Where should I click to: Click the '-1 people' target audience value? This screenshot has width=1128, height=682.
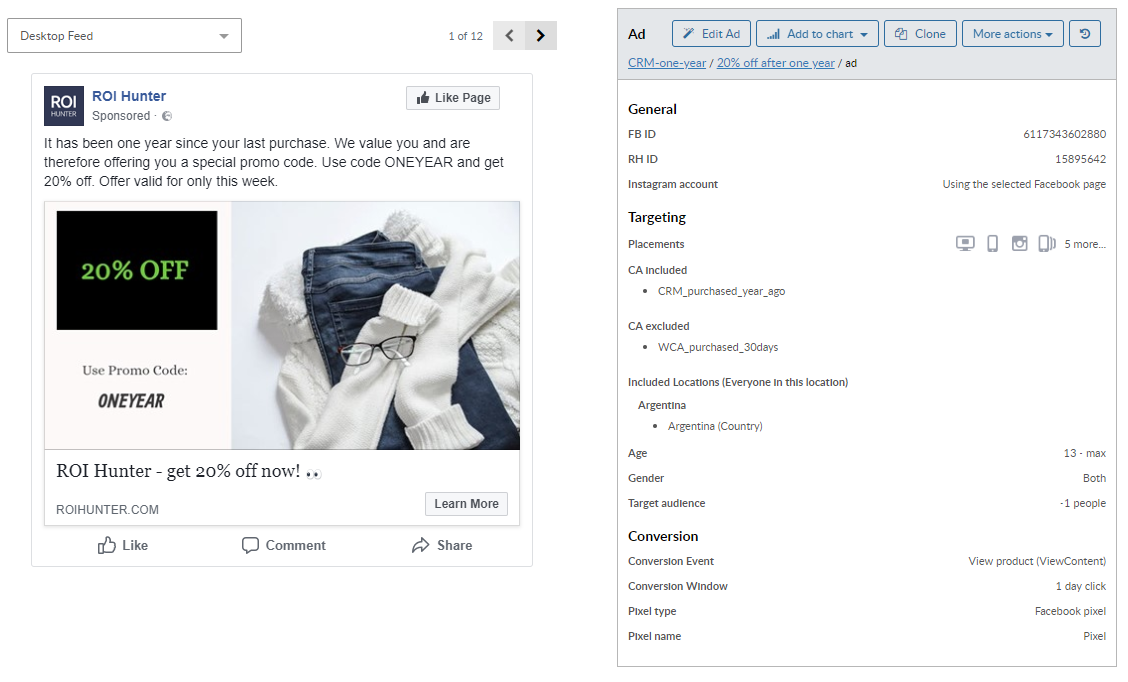coord(1083,504)
